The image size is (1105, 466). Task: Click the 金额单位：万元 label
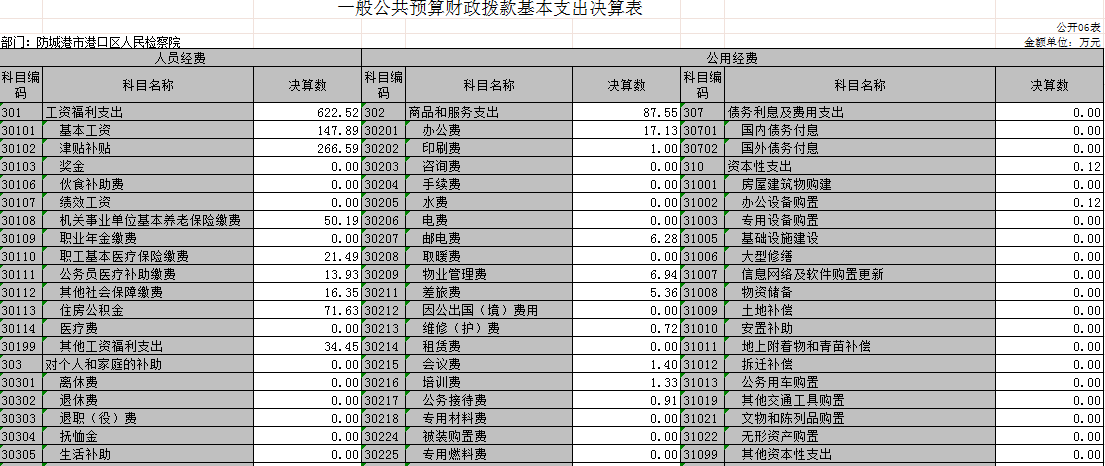coord(1062,43)
